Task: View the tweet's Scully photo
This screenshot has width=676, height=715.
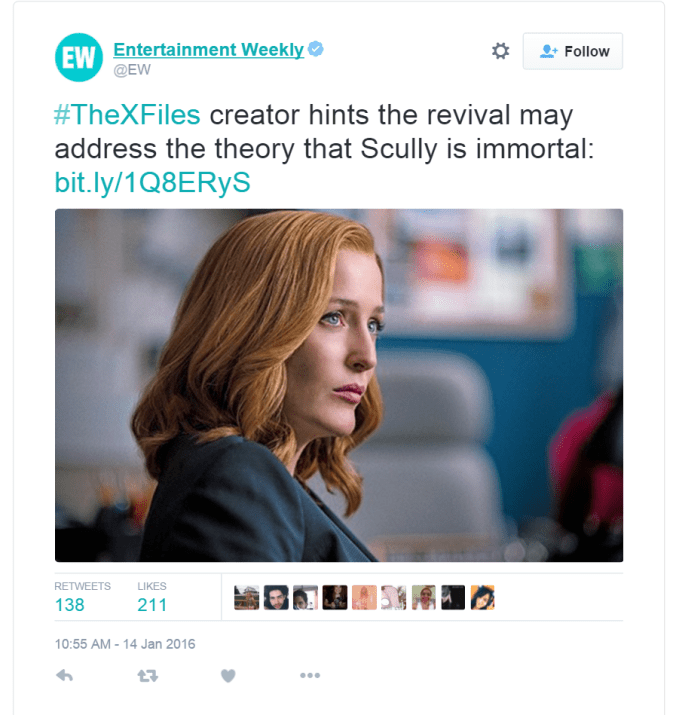Action: [x=339, y=385]
